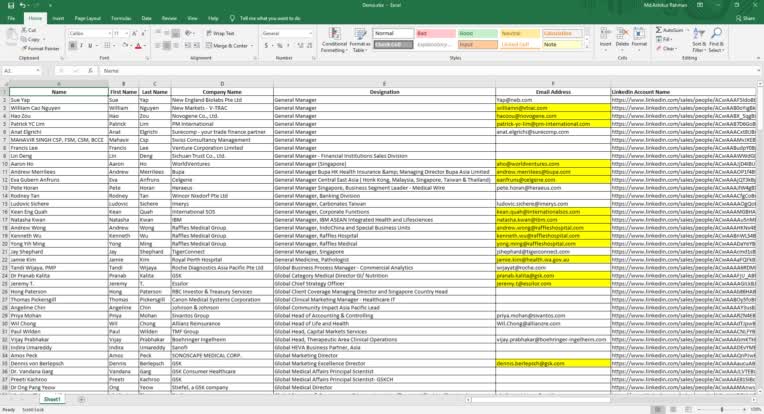Screen dimensions: 764x414
Task: Click Decrease Indent icon
Action: tap(188, 45)
